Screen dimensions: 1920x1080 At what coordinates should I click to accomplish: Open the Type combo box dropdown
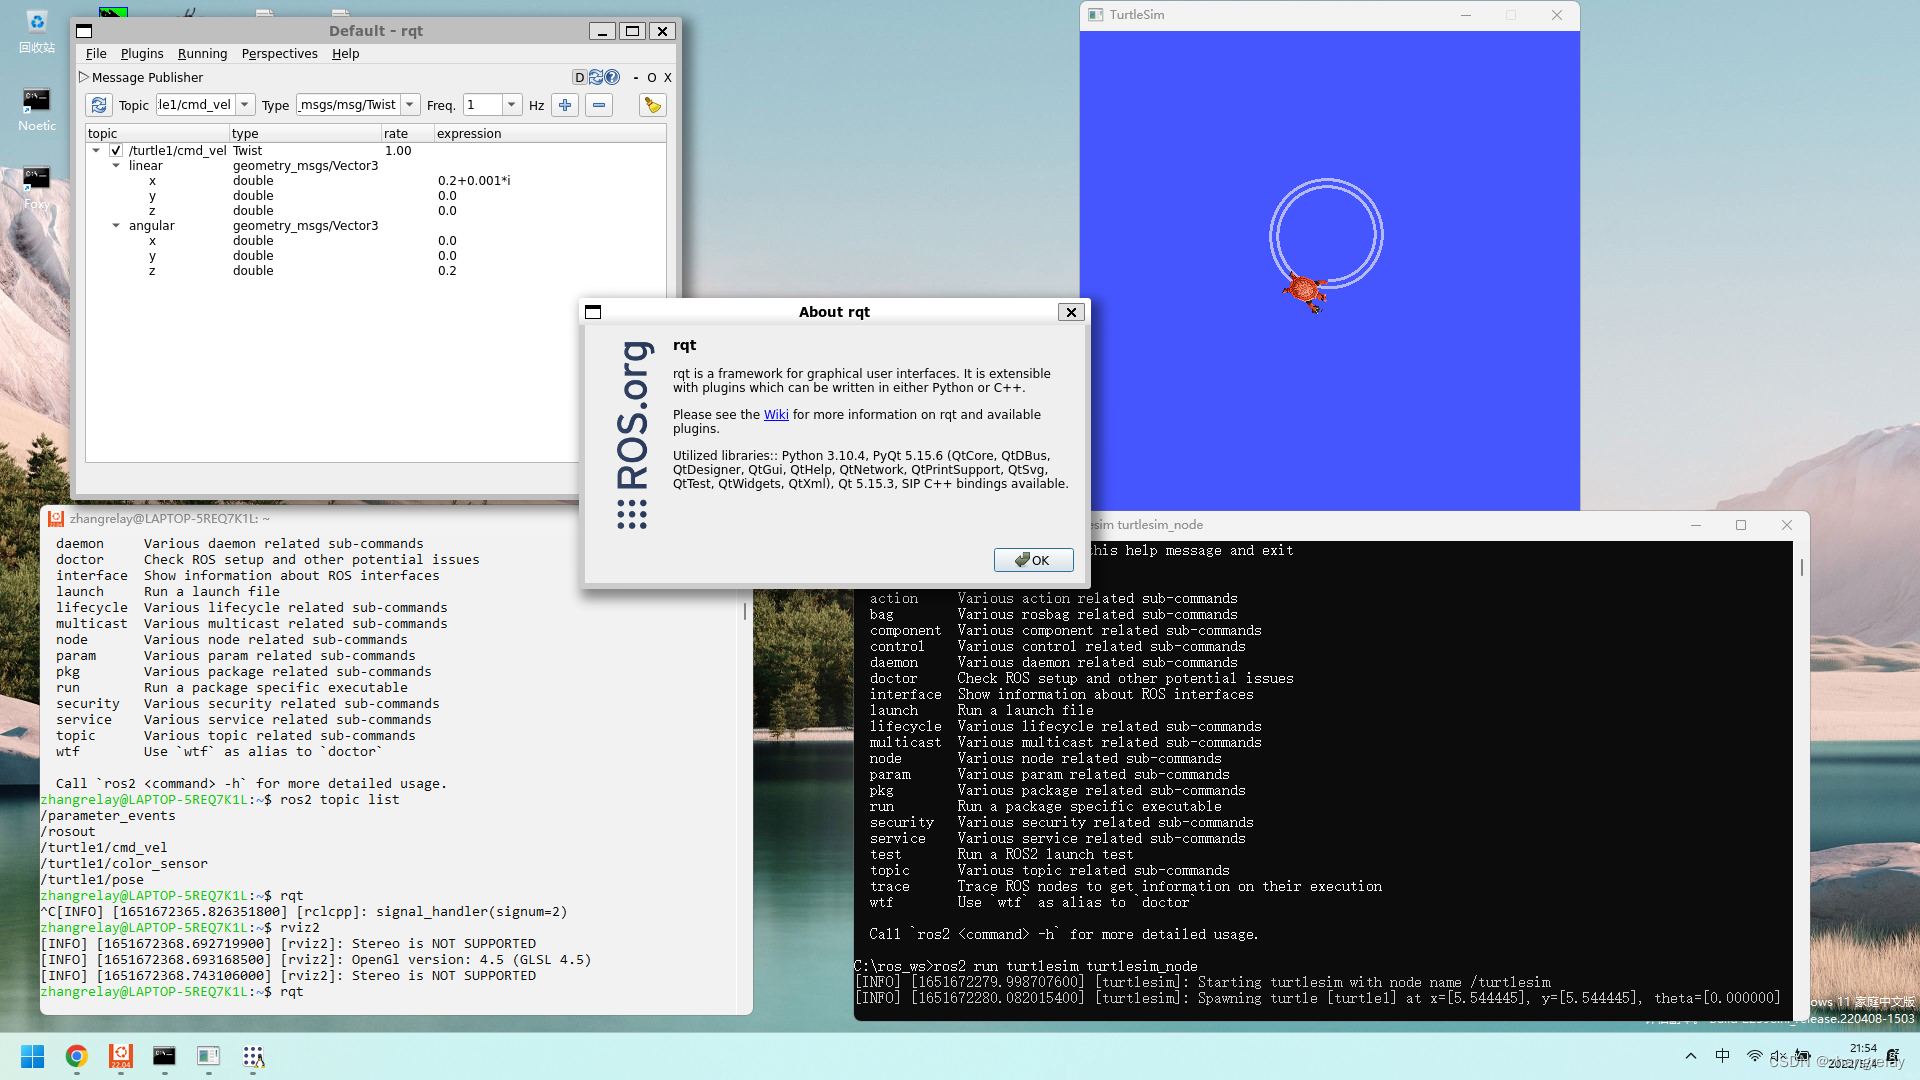point(410,105)
